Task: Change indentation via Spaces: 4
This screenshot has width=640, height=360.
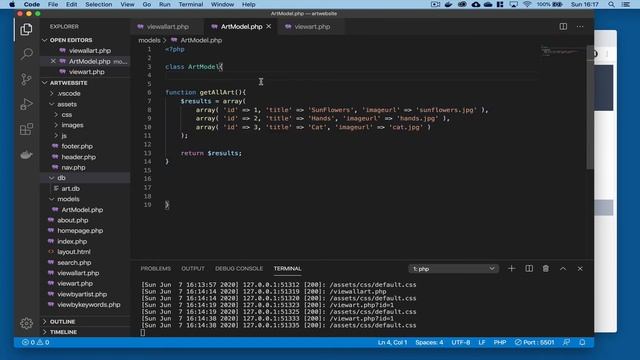Action: (x=429, y=342)
